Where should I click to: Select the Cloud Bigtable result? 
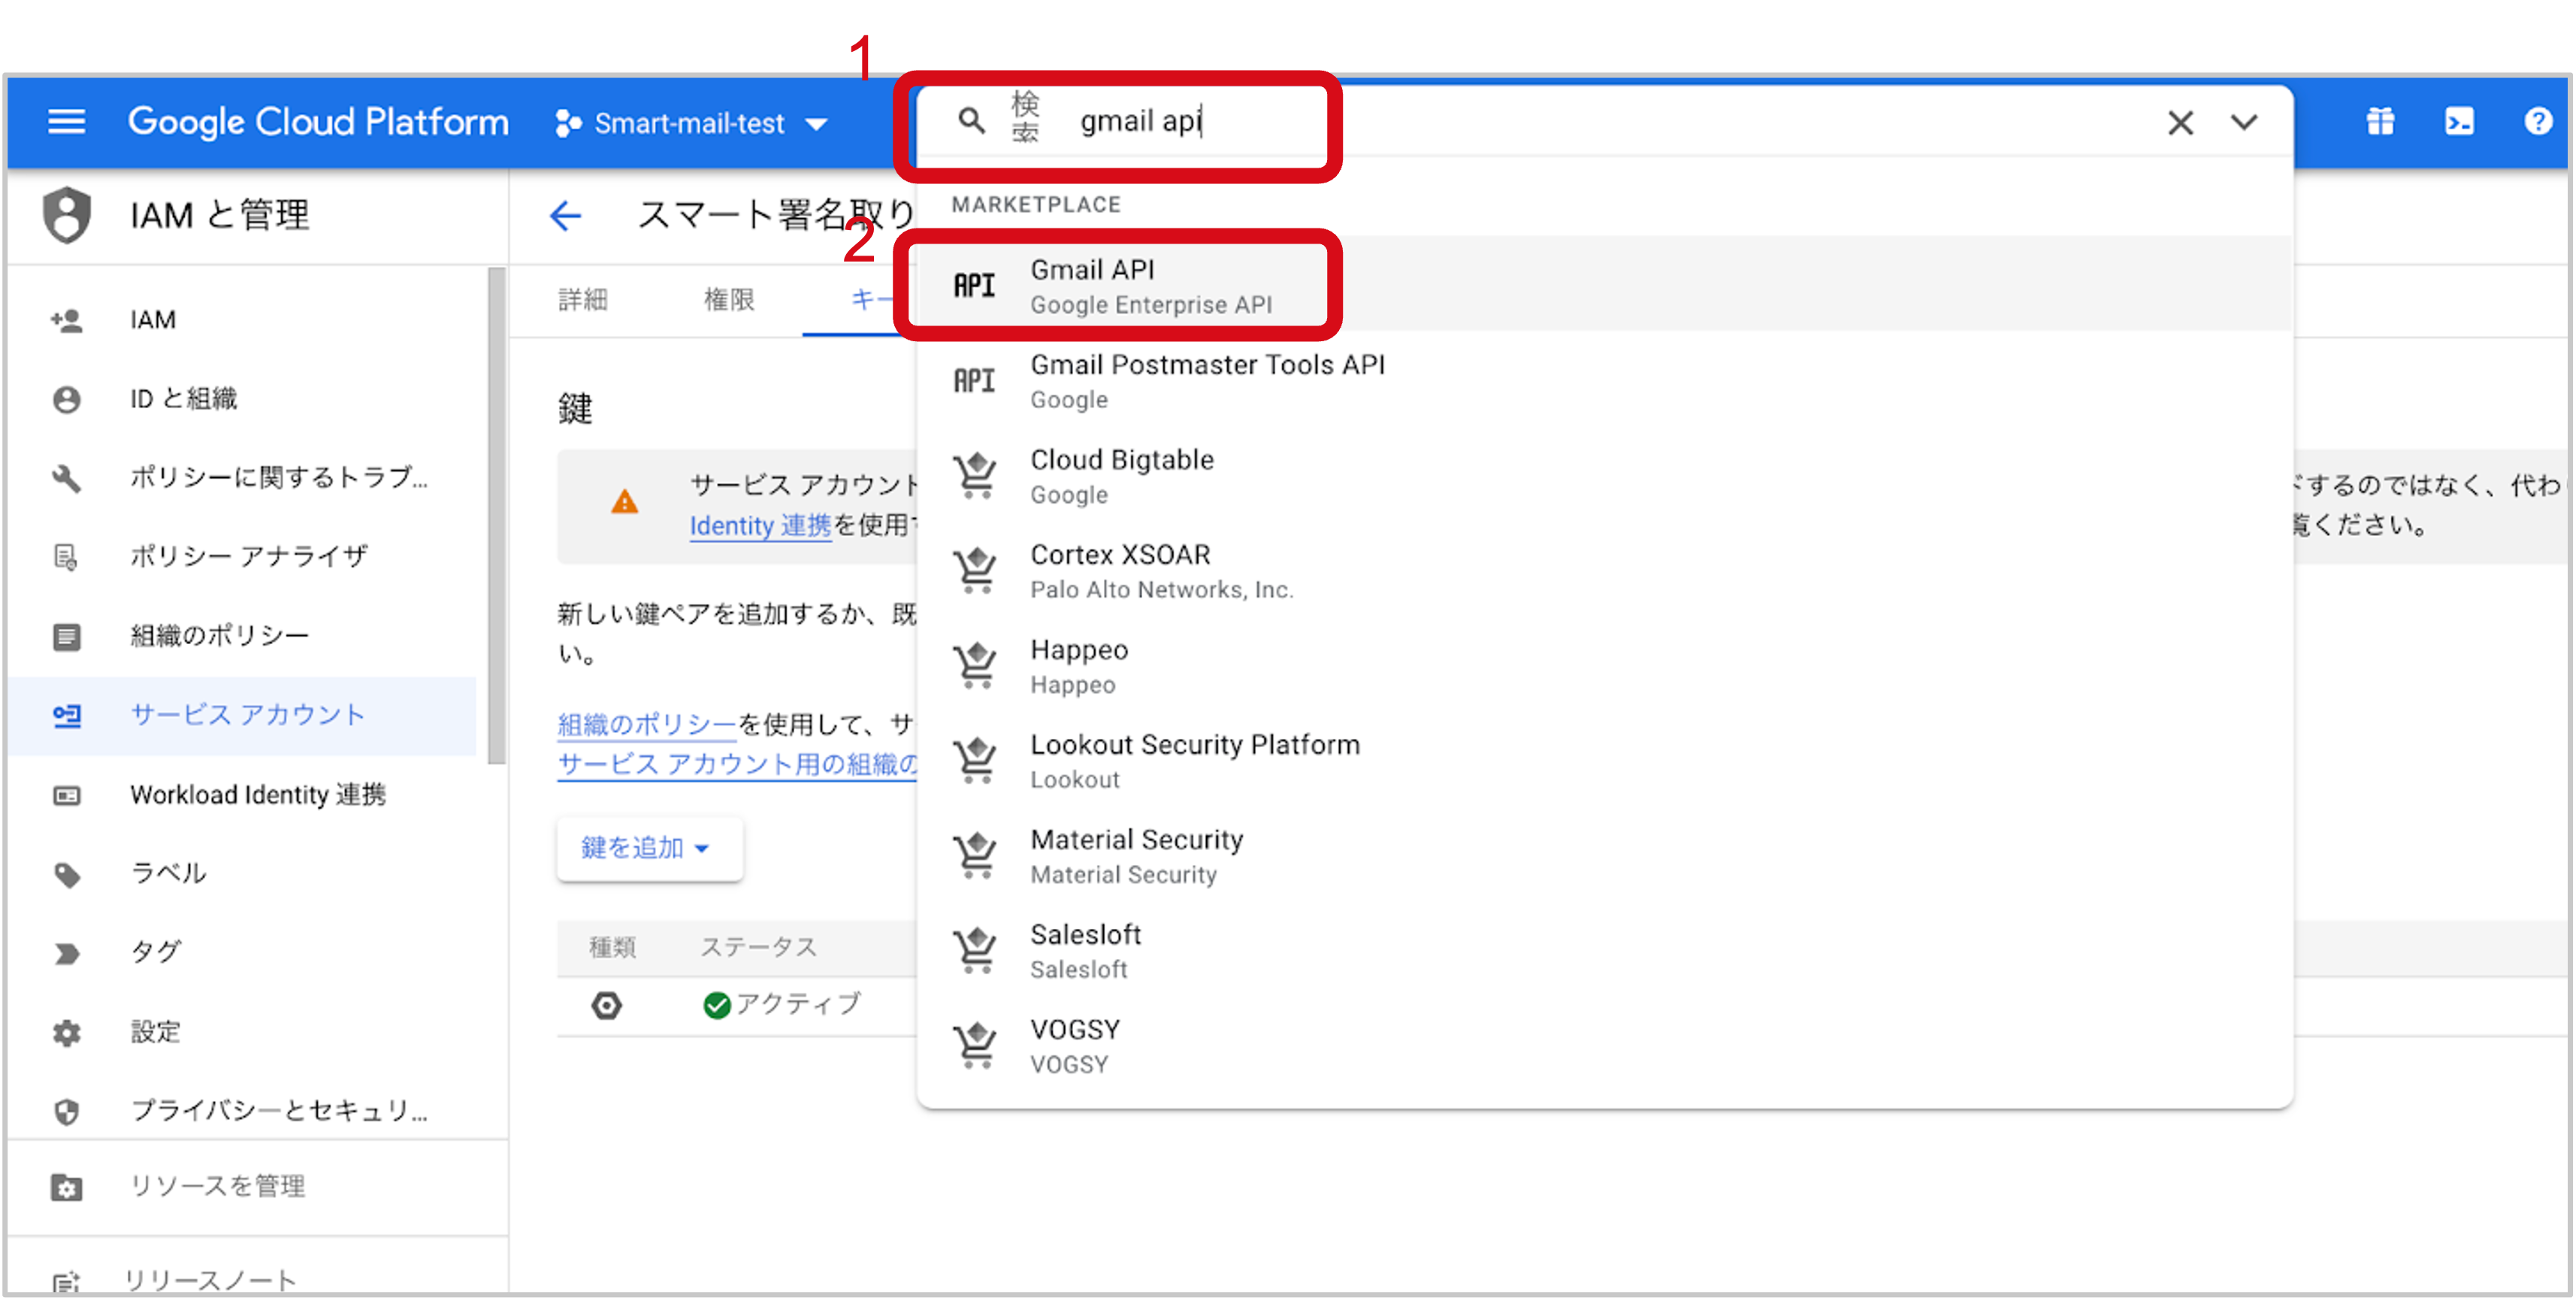(x=1604, y=476)
